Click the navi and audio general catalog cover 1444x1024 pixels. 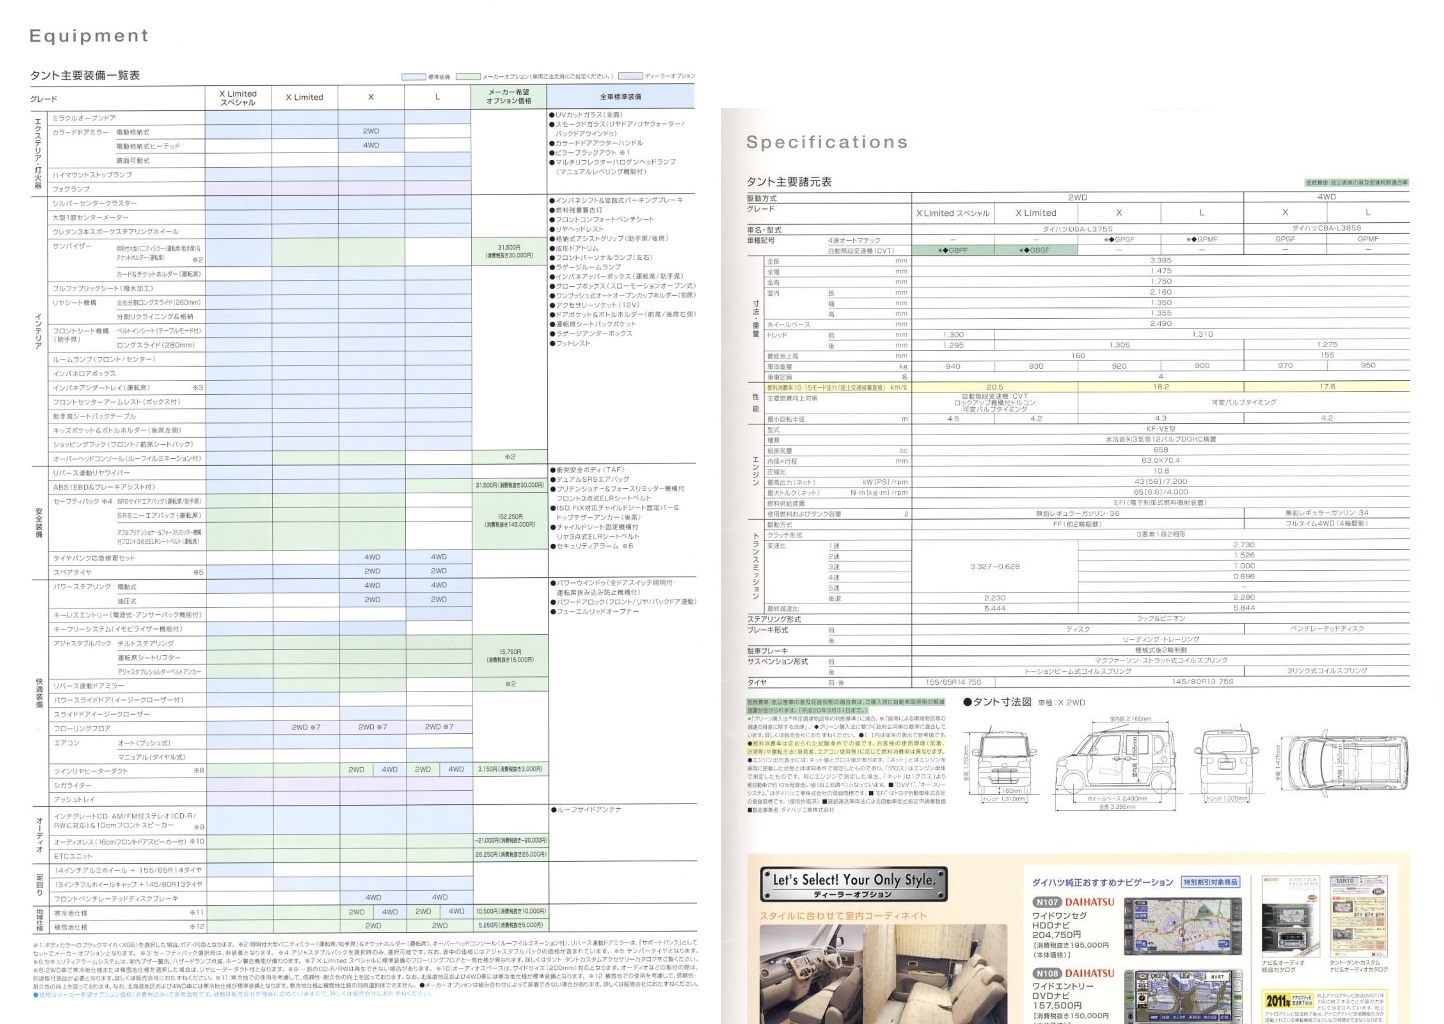point(1282,917)
